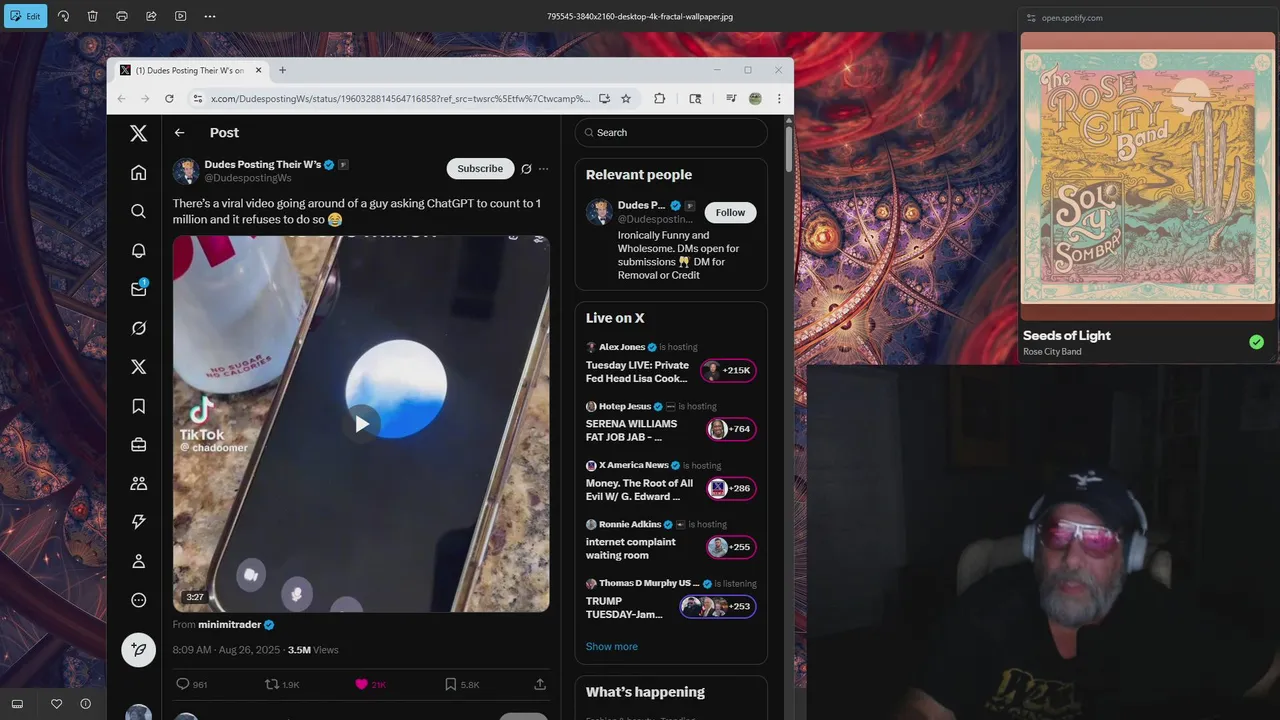1280x720 pixels.
Task: Open internet complaint waiting room space
Action: (670, 541)
